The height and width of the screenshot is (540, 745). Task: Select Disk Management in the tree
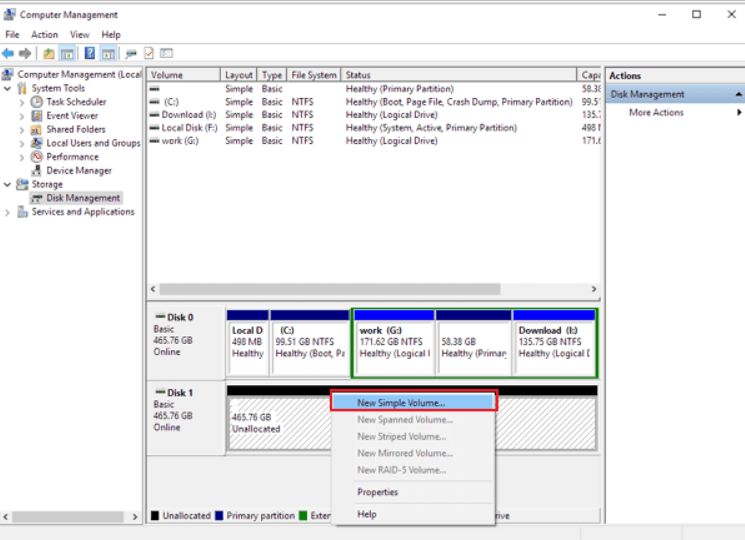click(82, 198)
